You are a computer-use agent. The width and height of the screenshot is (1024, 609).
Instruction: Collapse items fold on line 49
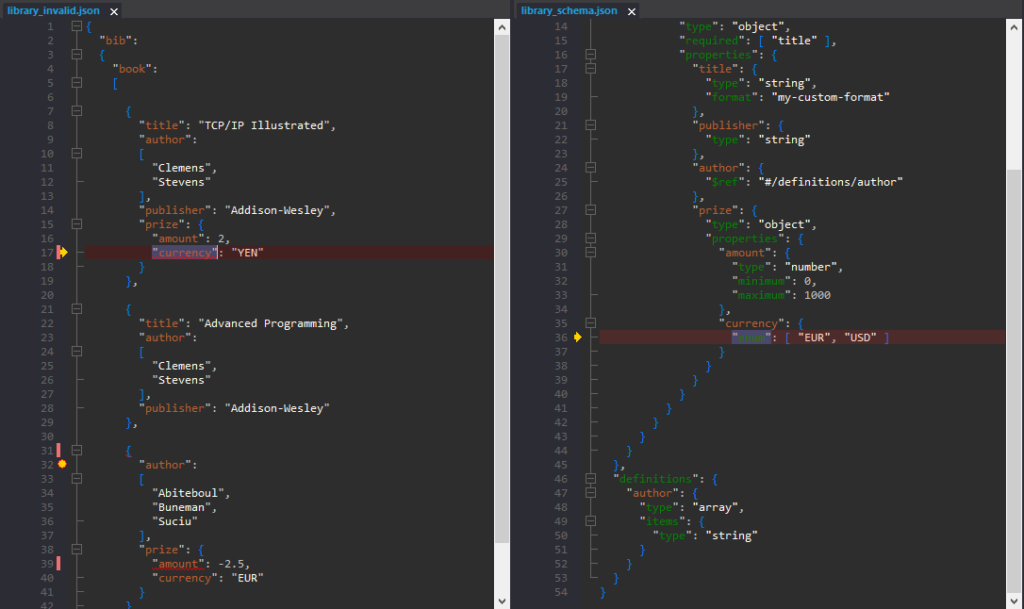point(590,521)
